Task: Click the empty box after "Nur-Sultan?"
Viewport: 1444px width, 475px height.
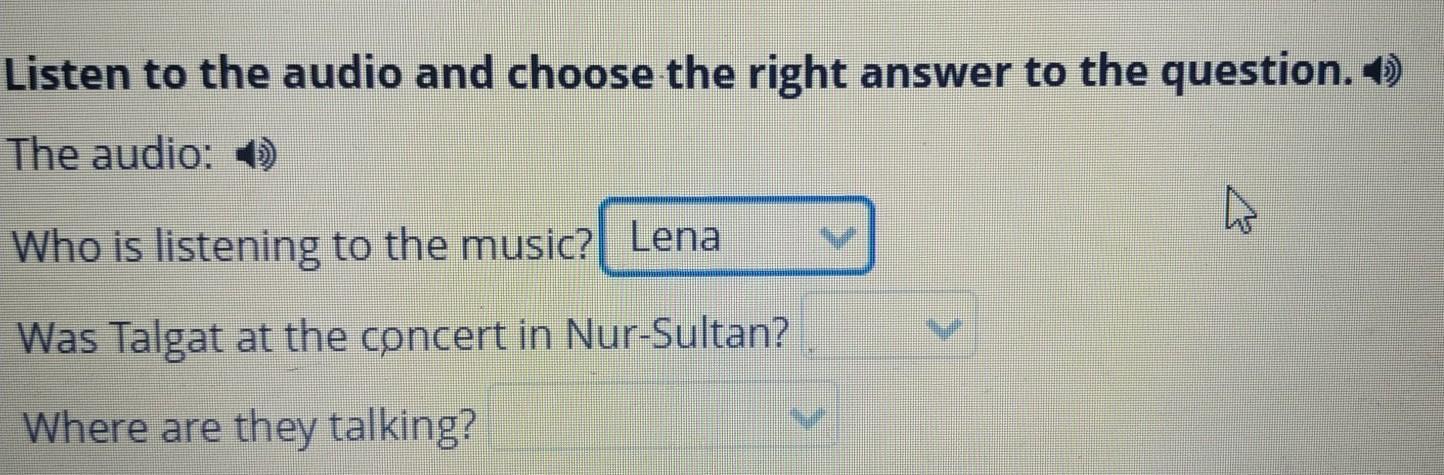Action: (x=870, y=326)
